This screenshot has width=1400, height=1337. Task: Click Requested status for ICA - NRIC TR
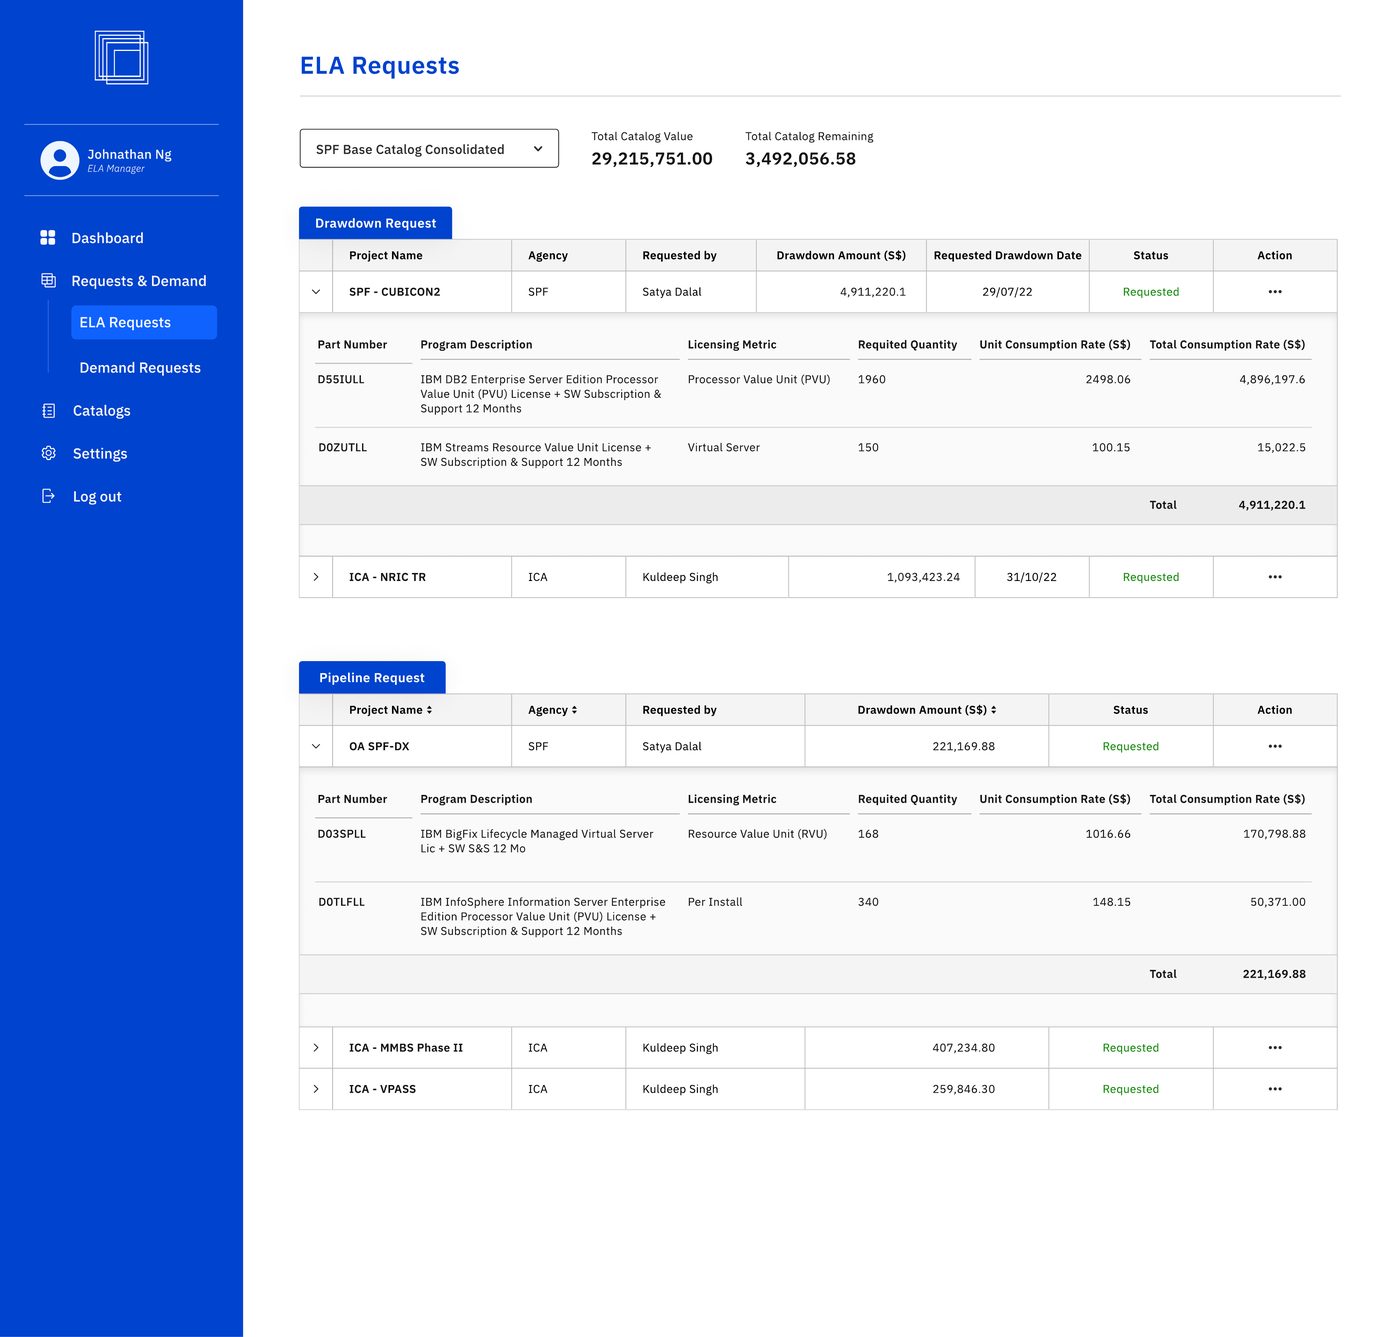pos(1151,577)
